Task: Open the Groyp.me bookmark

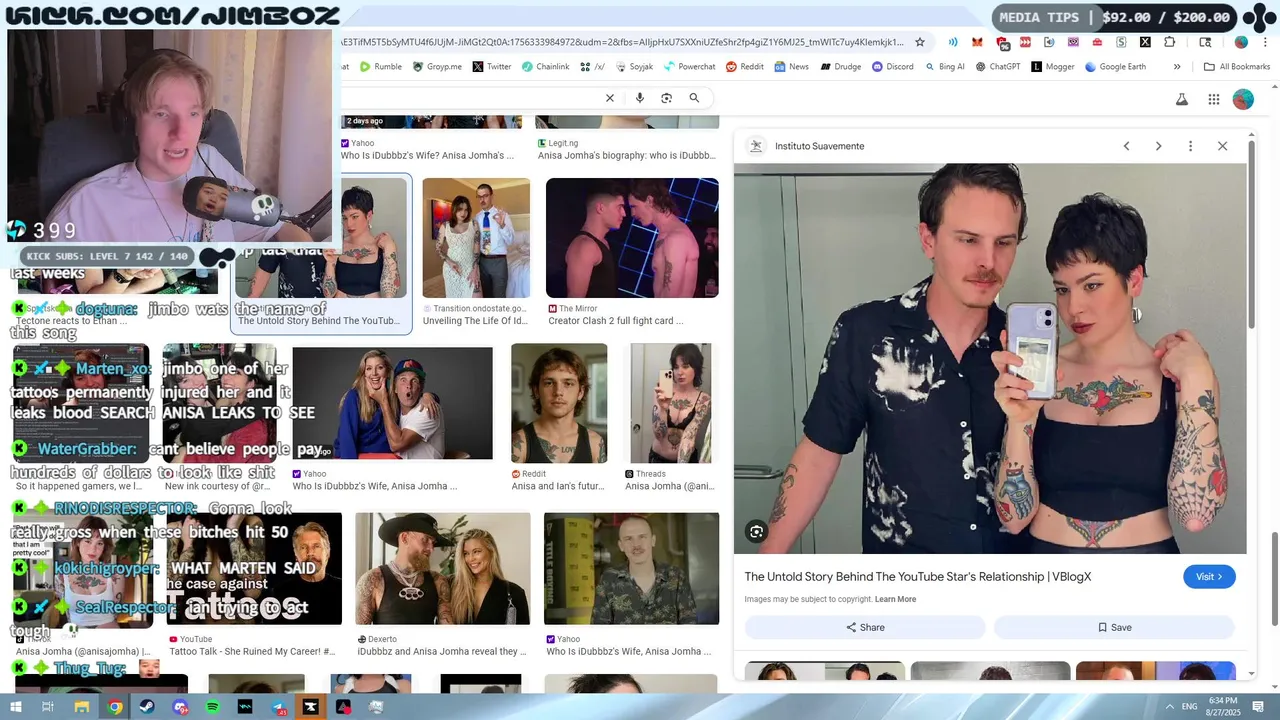Action: [x=436, y=67]
